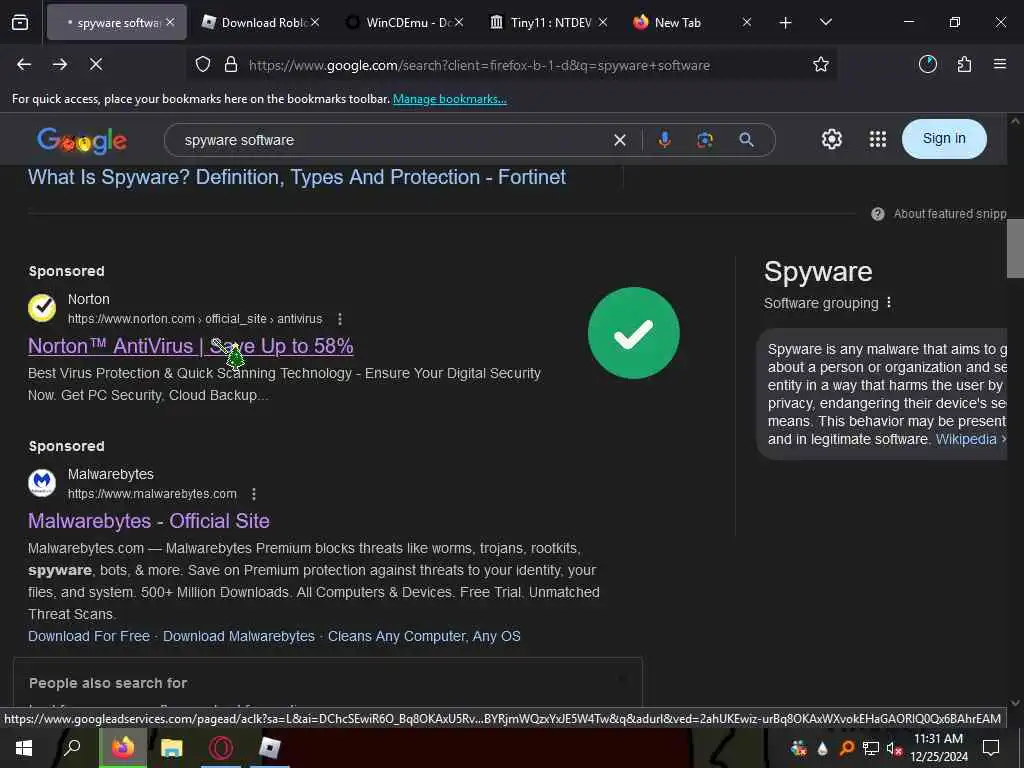Viewport: 1024px width, 768px height.
Task: Sign in to Google account
Action: [x=944, y=138]
